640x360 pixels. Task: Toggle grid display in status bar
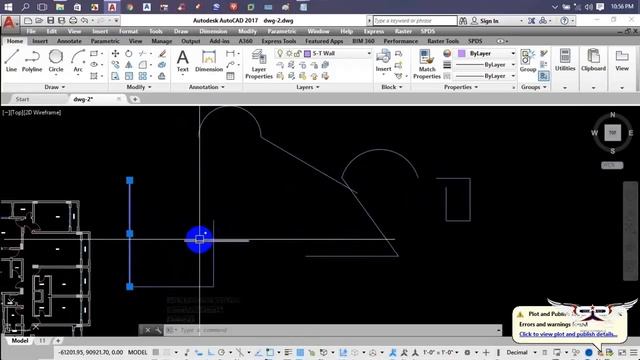(156, 352)
